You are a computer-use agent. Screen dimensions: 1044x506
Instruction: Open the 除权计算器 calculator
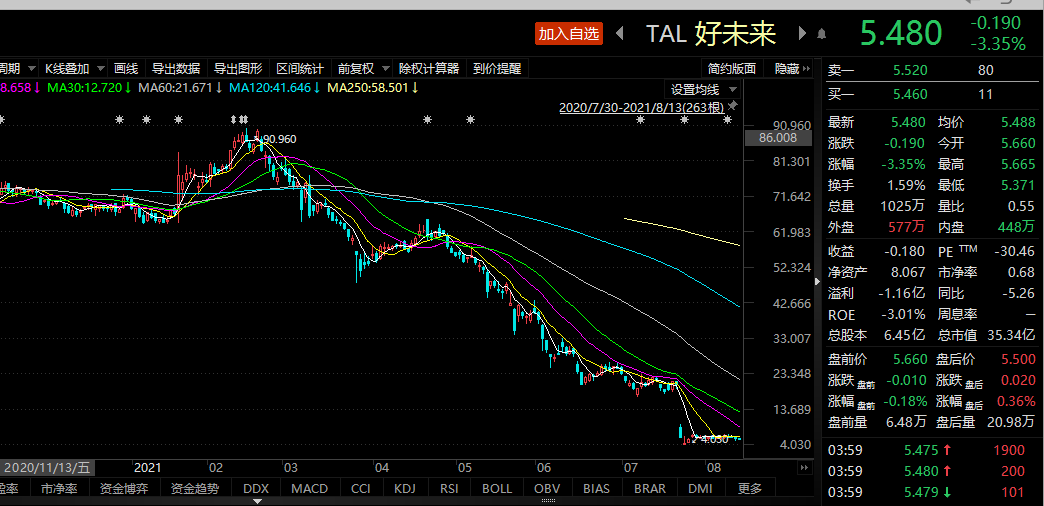pyautogui.click(x=429, y=69)
